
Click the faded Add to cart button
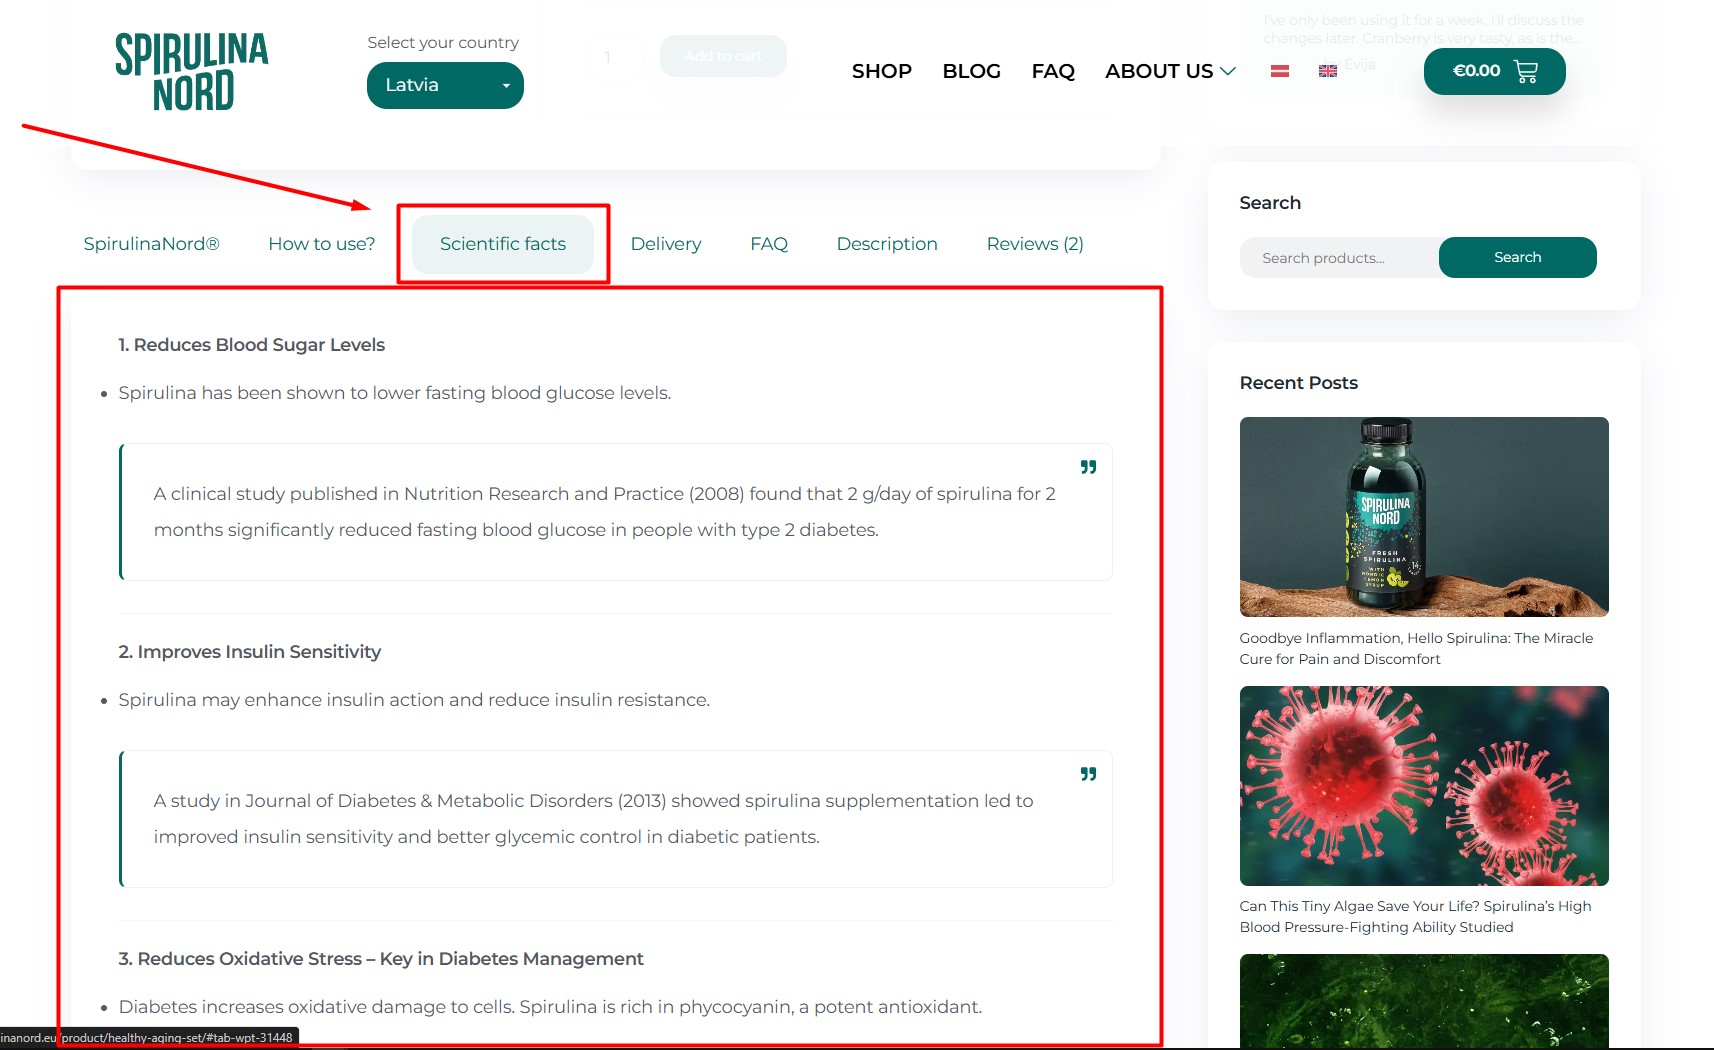723,56
